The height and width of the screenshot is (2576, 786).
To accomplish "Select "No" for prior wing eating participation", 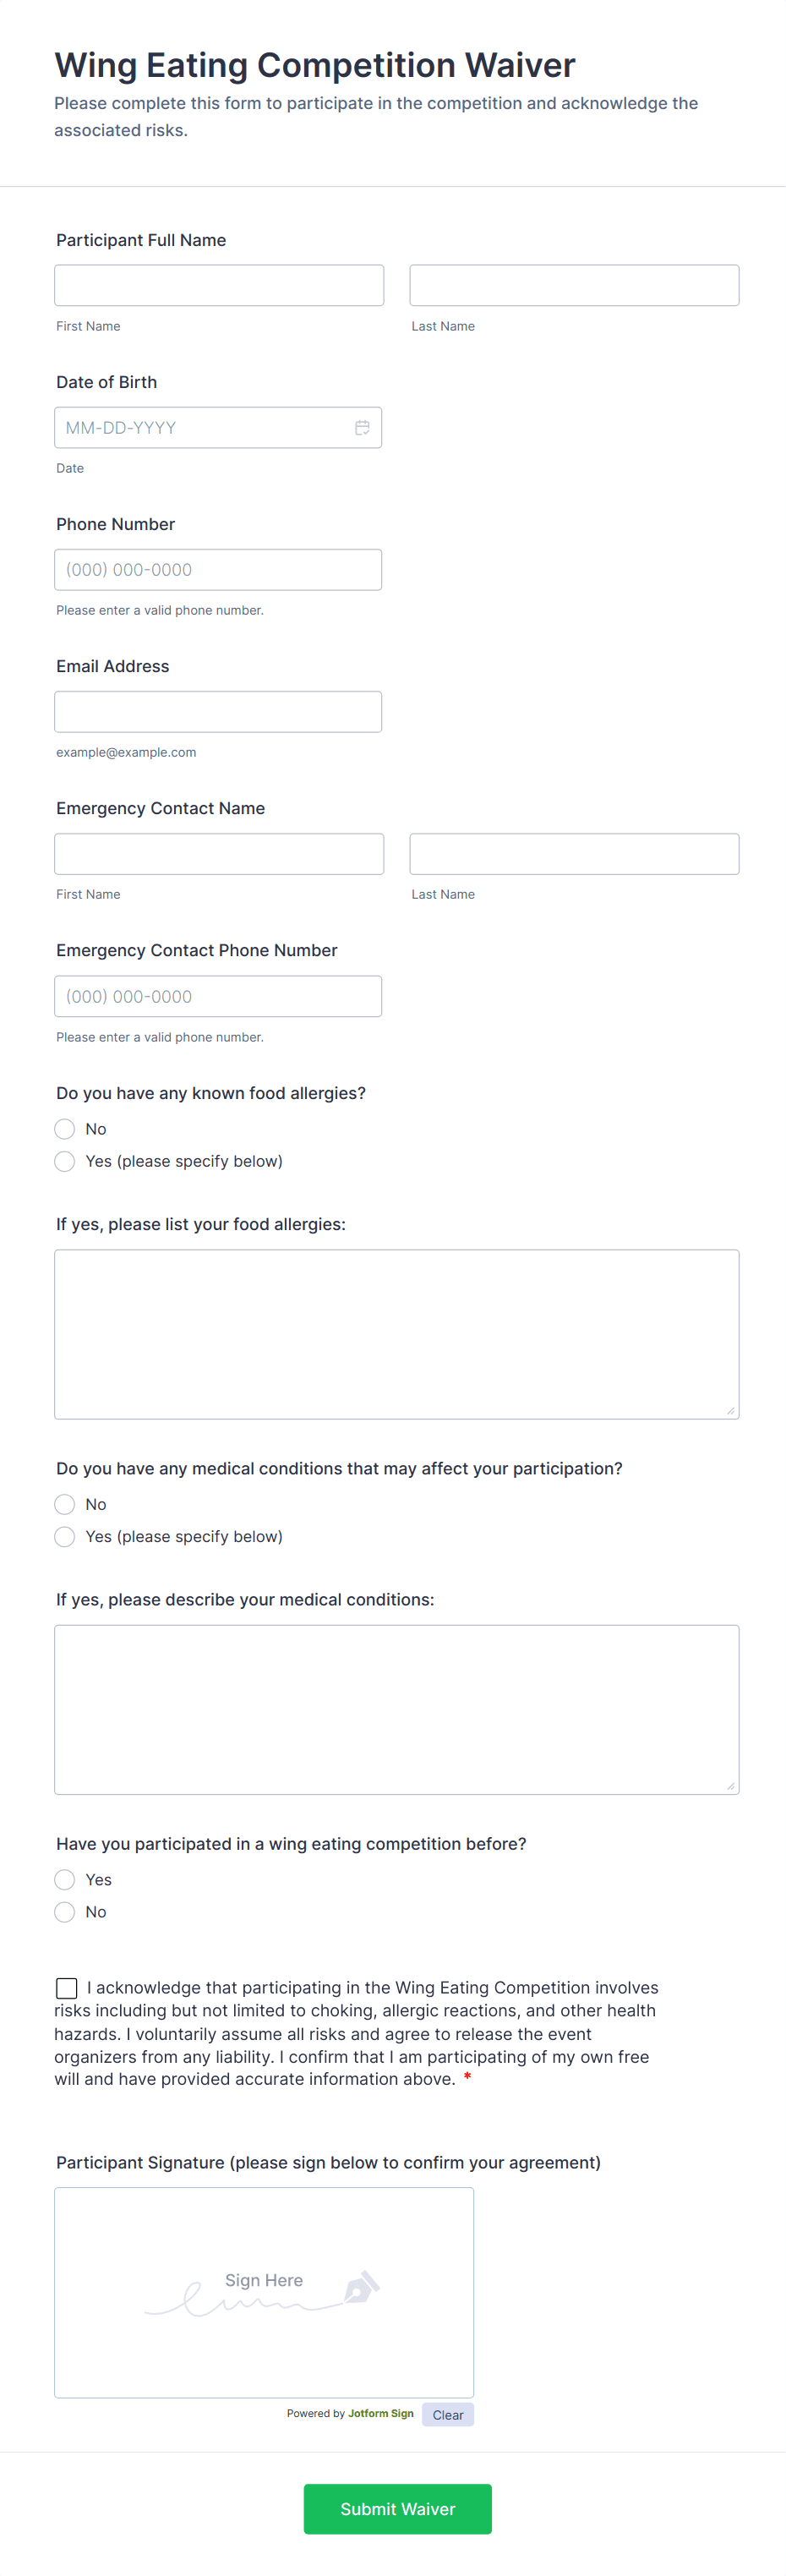I will [64, 1911].
